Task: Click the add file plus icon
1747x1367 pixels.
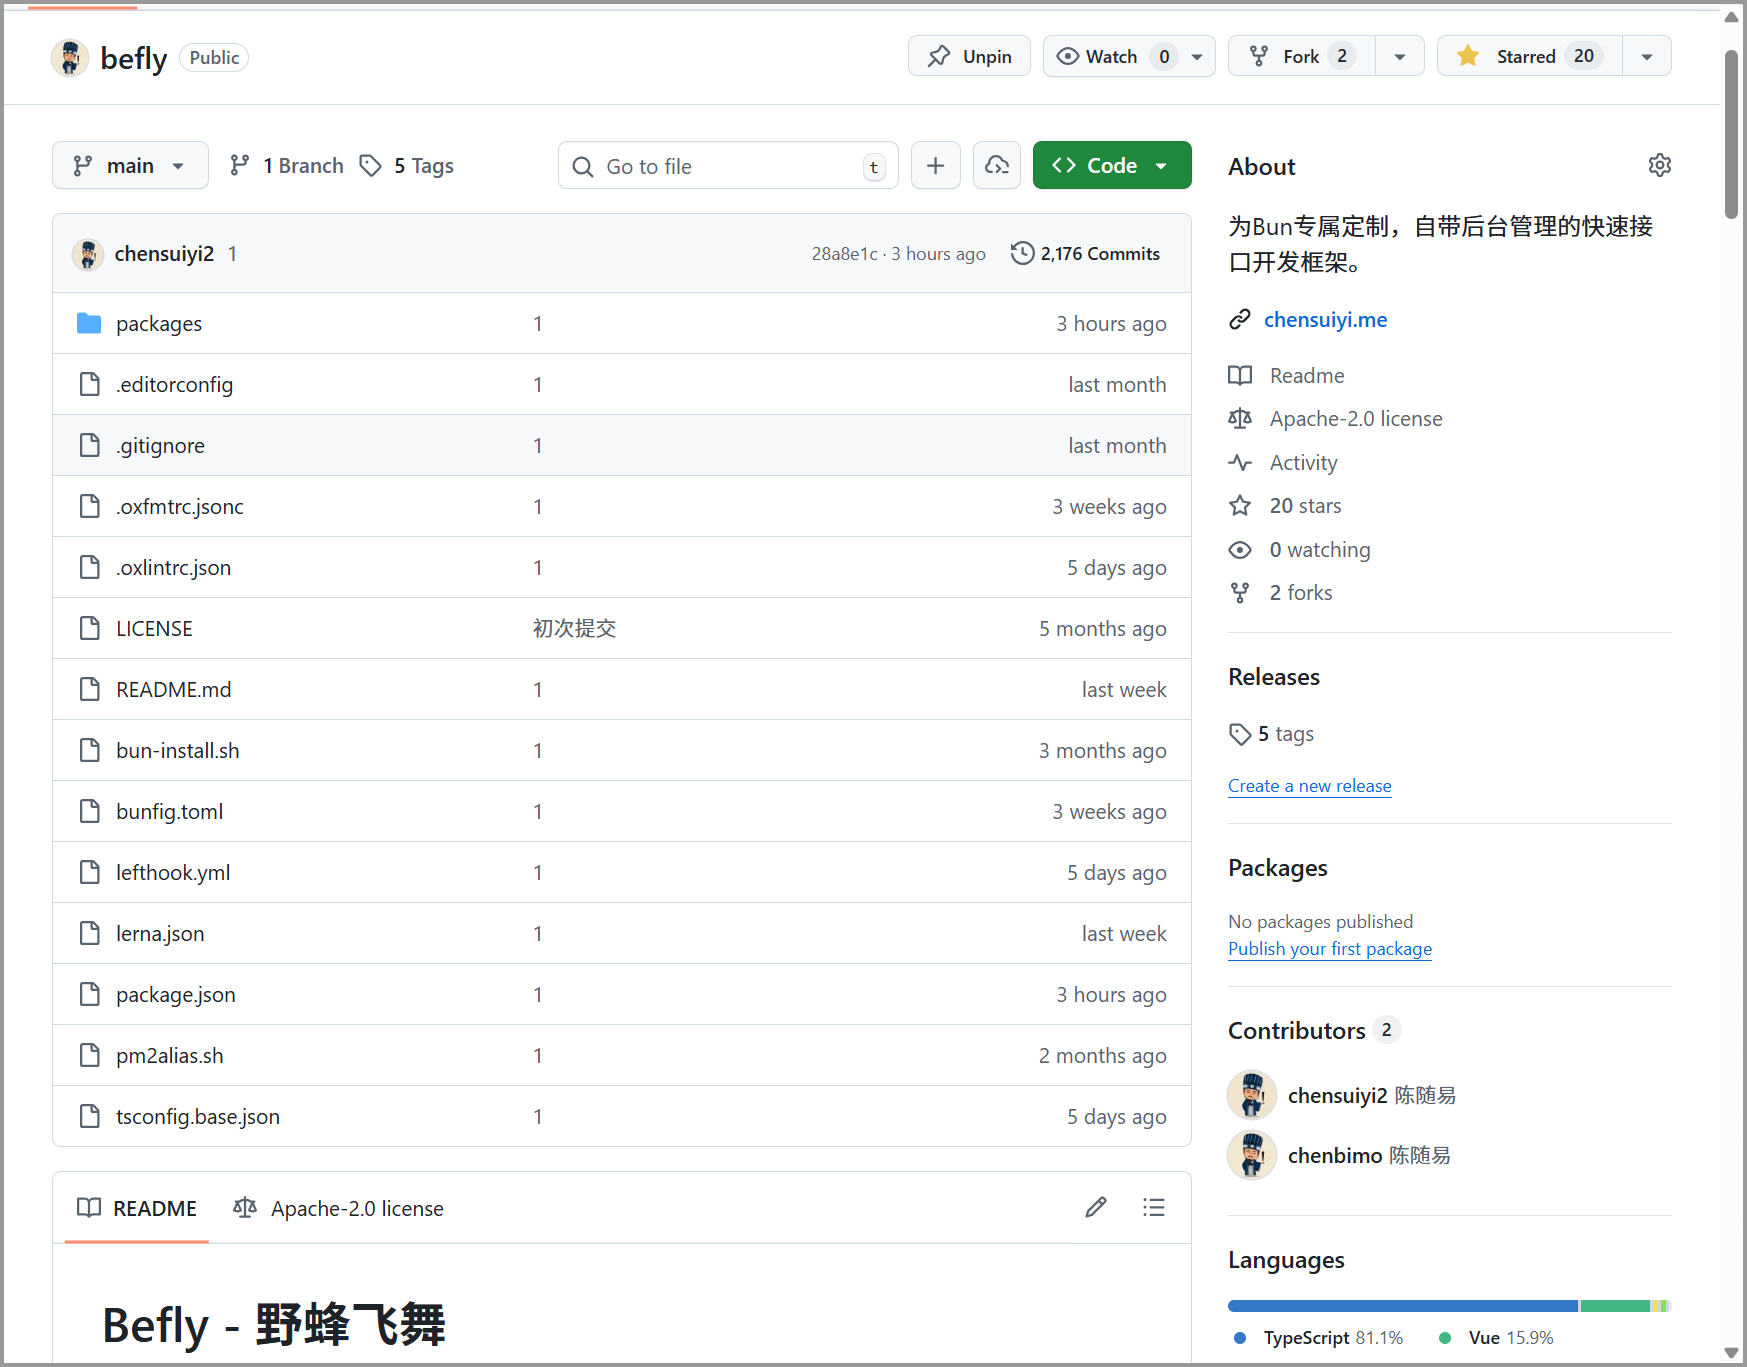Action: pyautogui.click(x=935, y=166)
